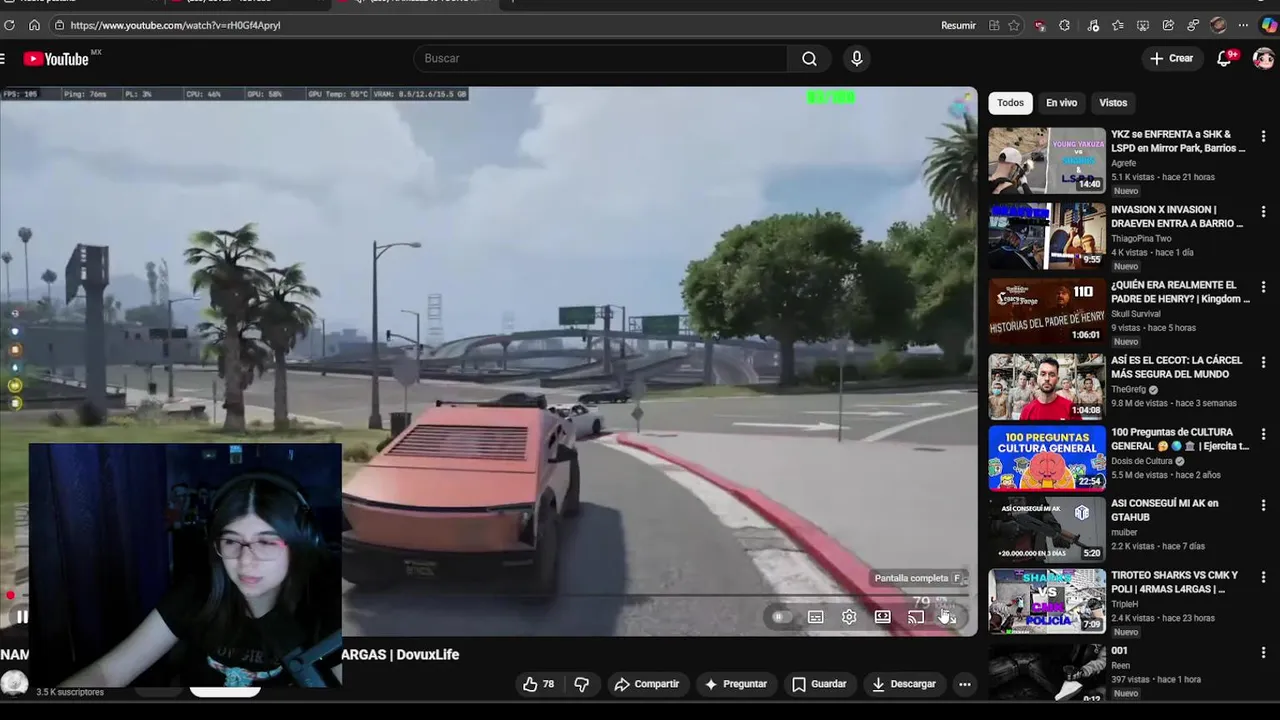Open options menu for ASI CONSEGUÍ MI AK video
The width and height of the screenshot is (1280, 720).
[1264, 506]
